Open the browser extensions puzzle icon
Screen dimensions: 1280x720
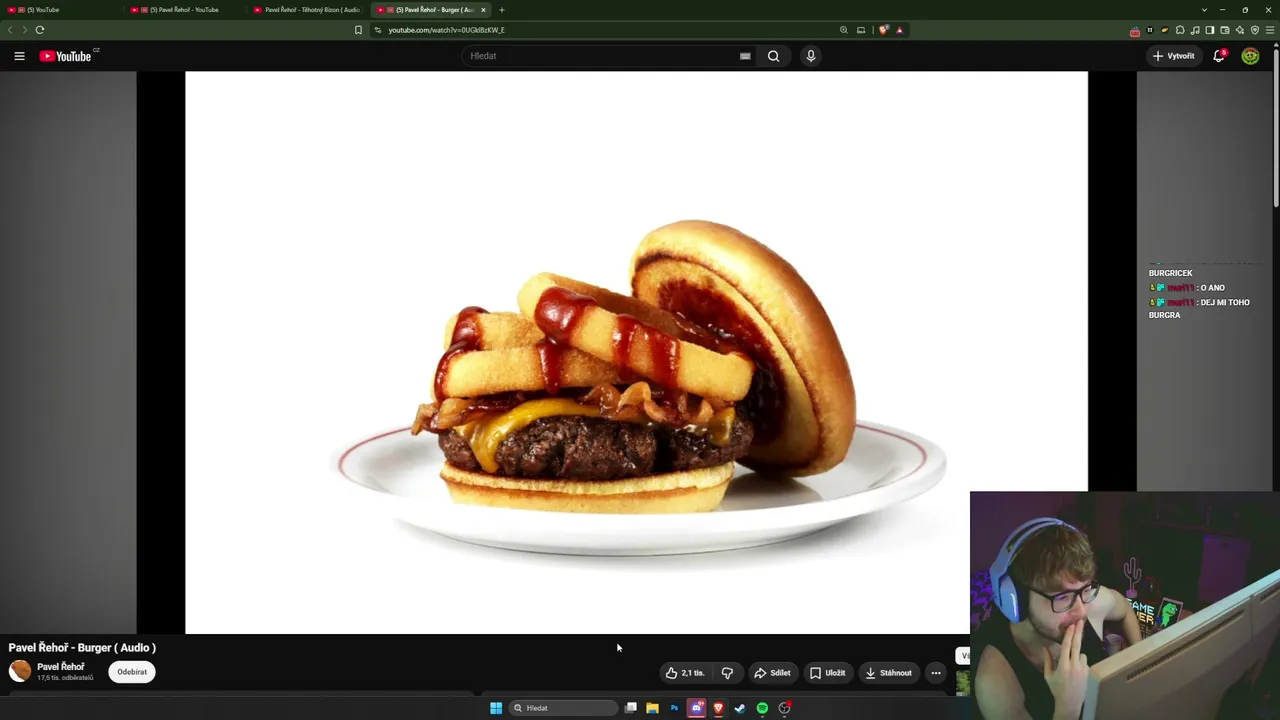coord(1180,30)
